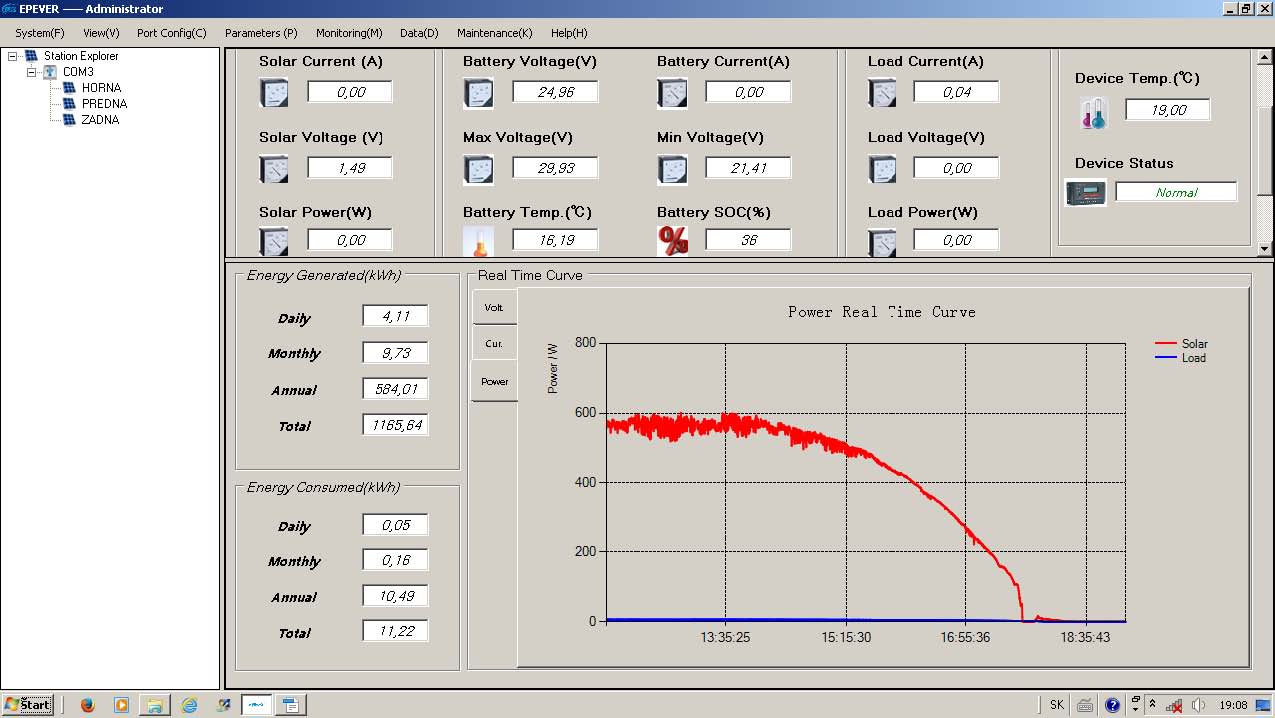Screen dimensions: 1275x718
Task: Click the blue Load legend entry
Action: (x=1181, y=357)
